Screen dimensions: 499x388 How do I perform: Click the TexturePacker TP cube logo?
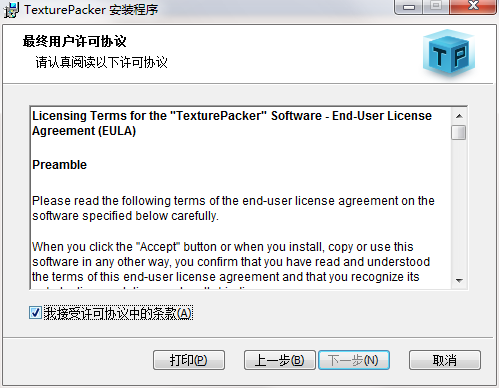(x=449, y=53)
